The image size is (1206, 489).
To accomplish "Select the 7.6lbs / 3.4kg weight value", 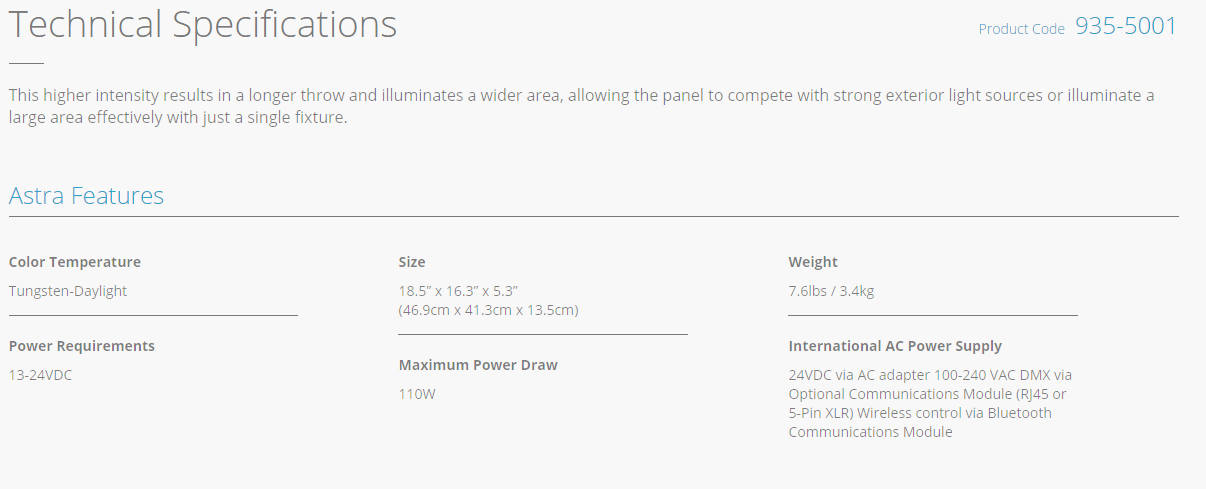I will [x=831, y=291].
